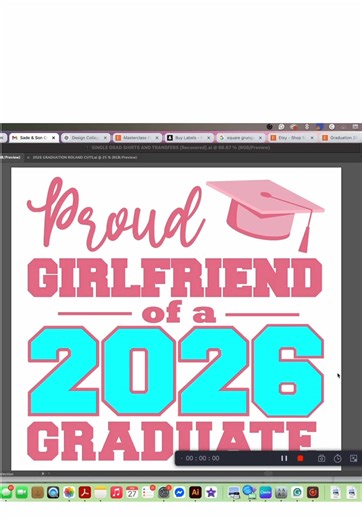Open the red recorder app in dock
This screenshot has height=520, width=362.
(313, 492)
